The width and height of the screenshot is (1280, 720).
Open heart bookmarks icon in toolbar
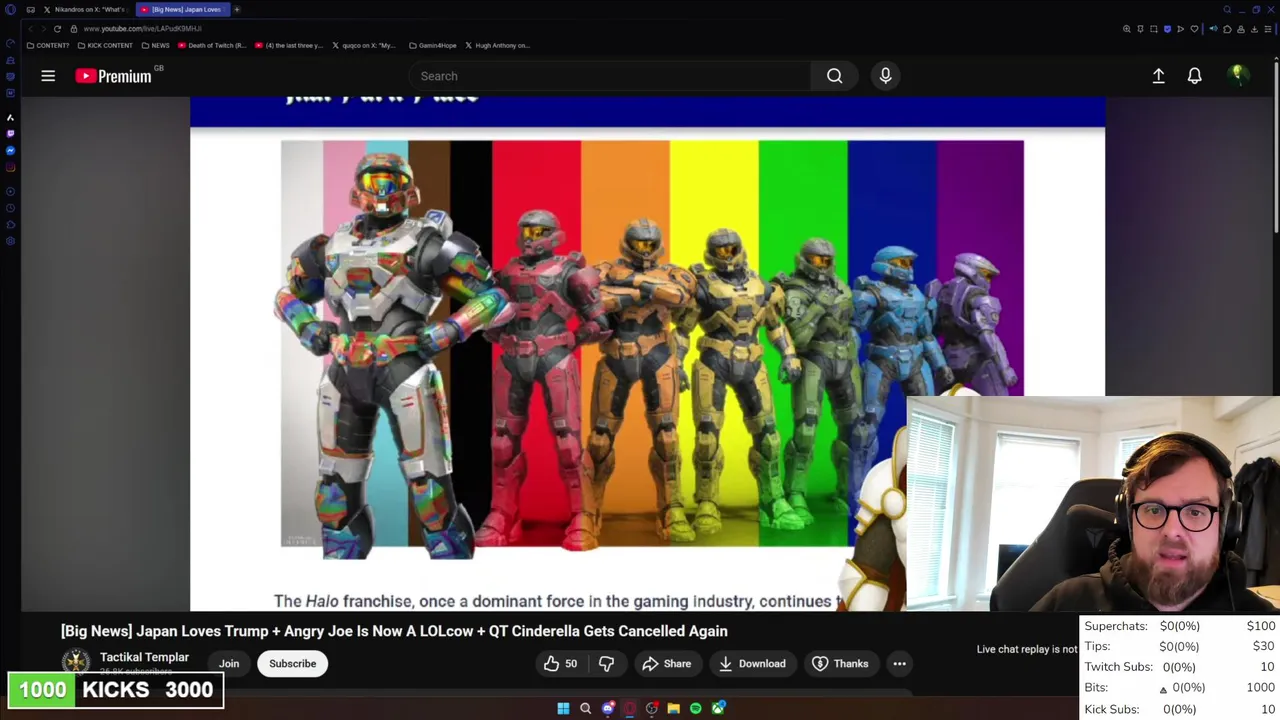pos(1194,28)
